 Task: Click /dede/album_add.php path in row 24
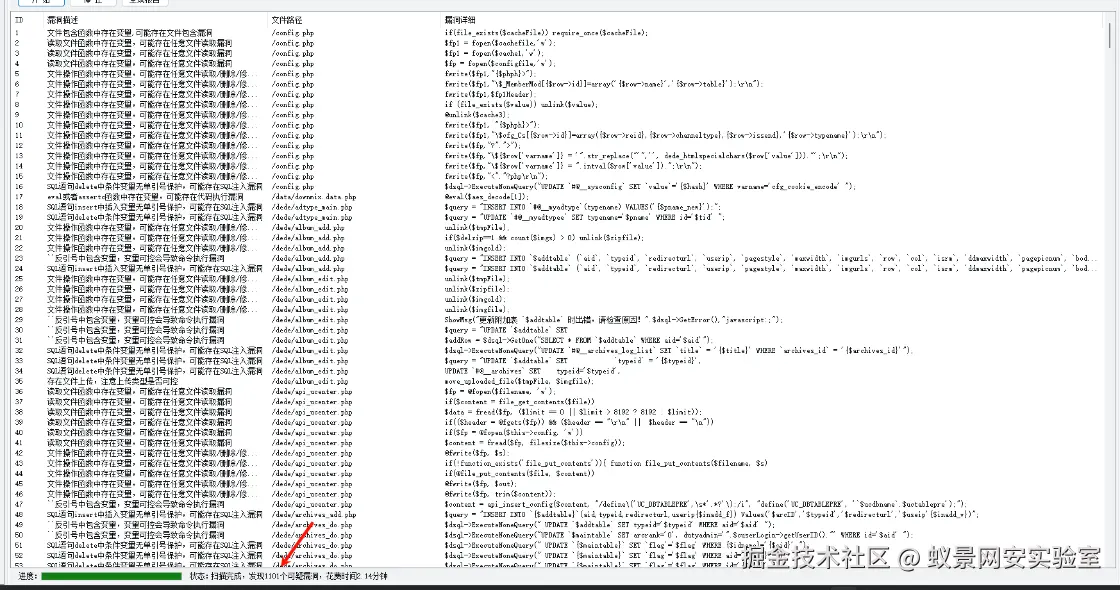(x=308, y=269)
